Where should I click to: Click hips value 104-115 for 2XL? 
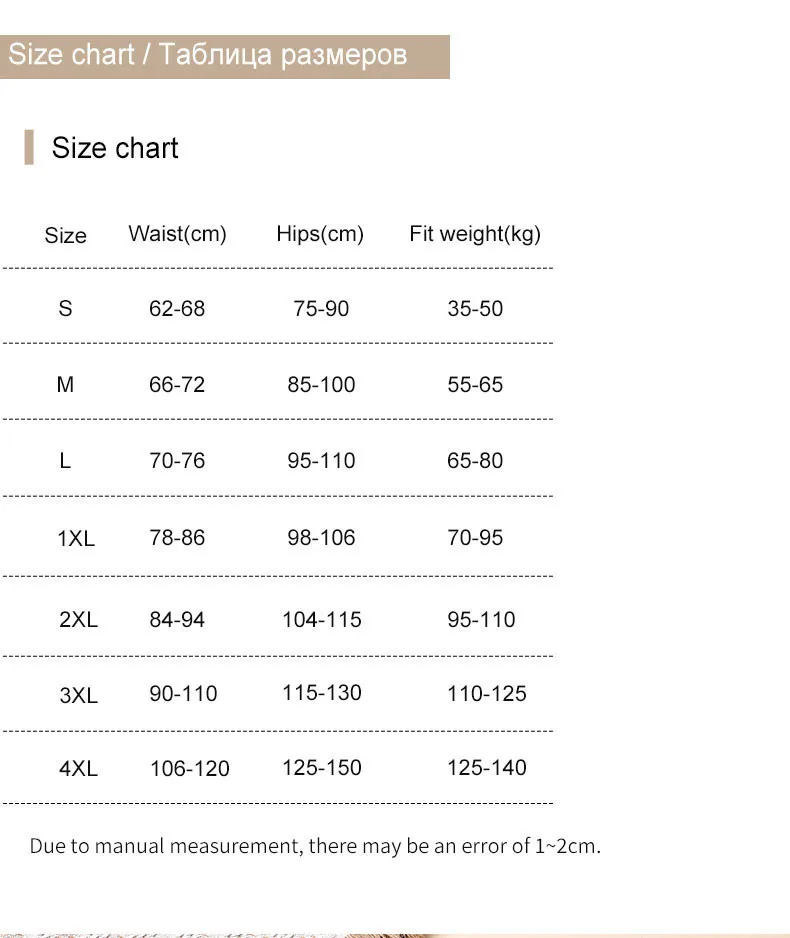(x=321, y=619)
